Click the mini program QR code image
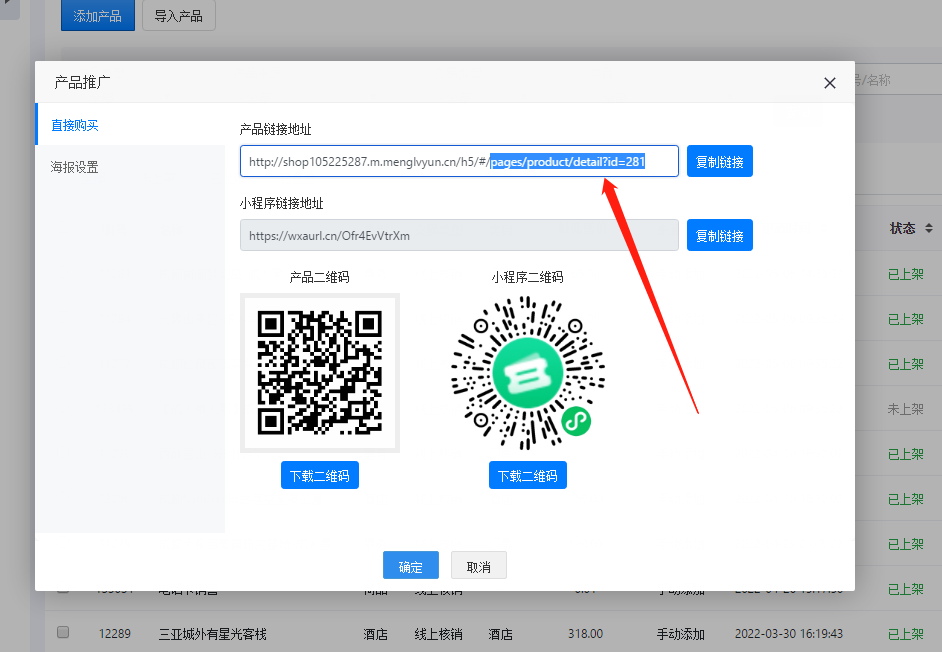Screen dimensions: 942x652 (x=527, y=373)
